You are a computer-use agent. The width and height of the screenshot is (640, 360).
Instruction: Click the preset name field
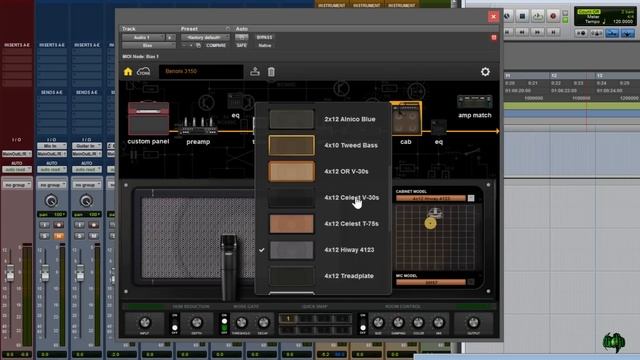coord(201,71)
